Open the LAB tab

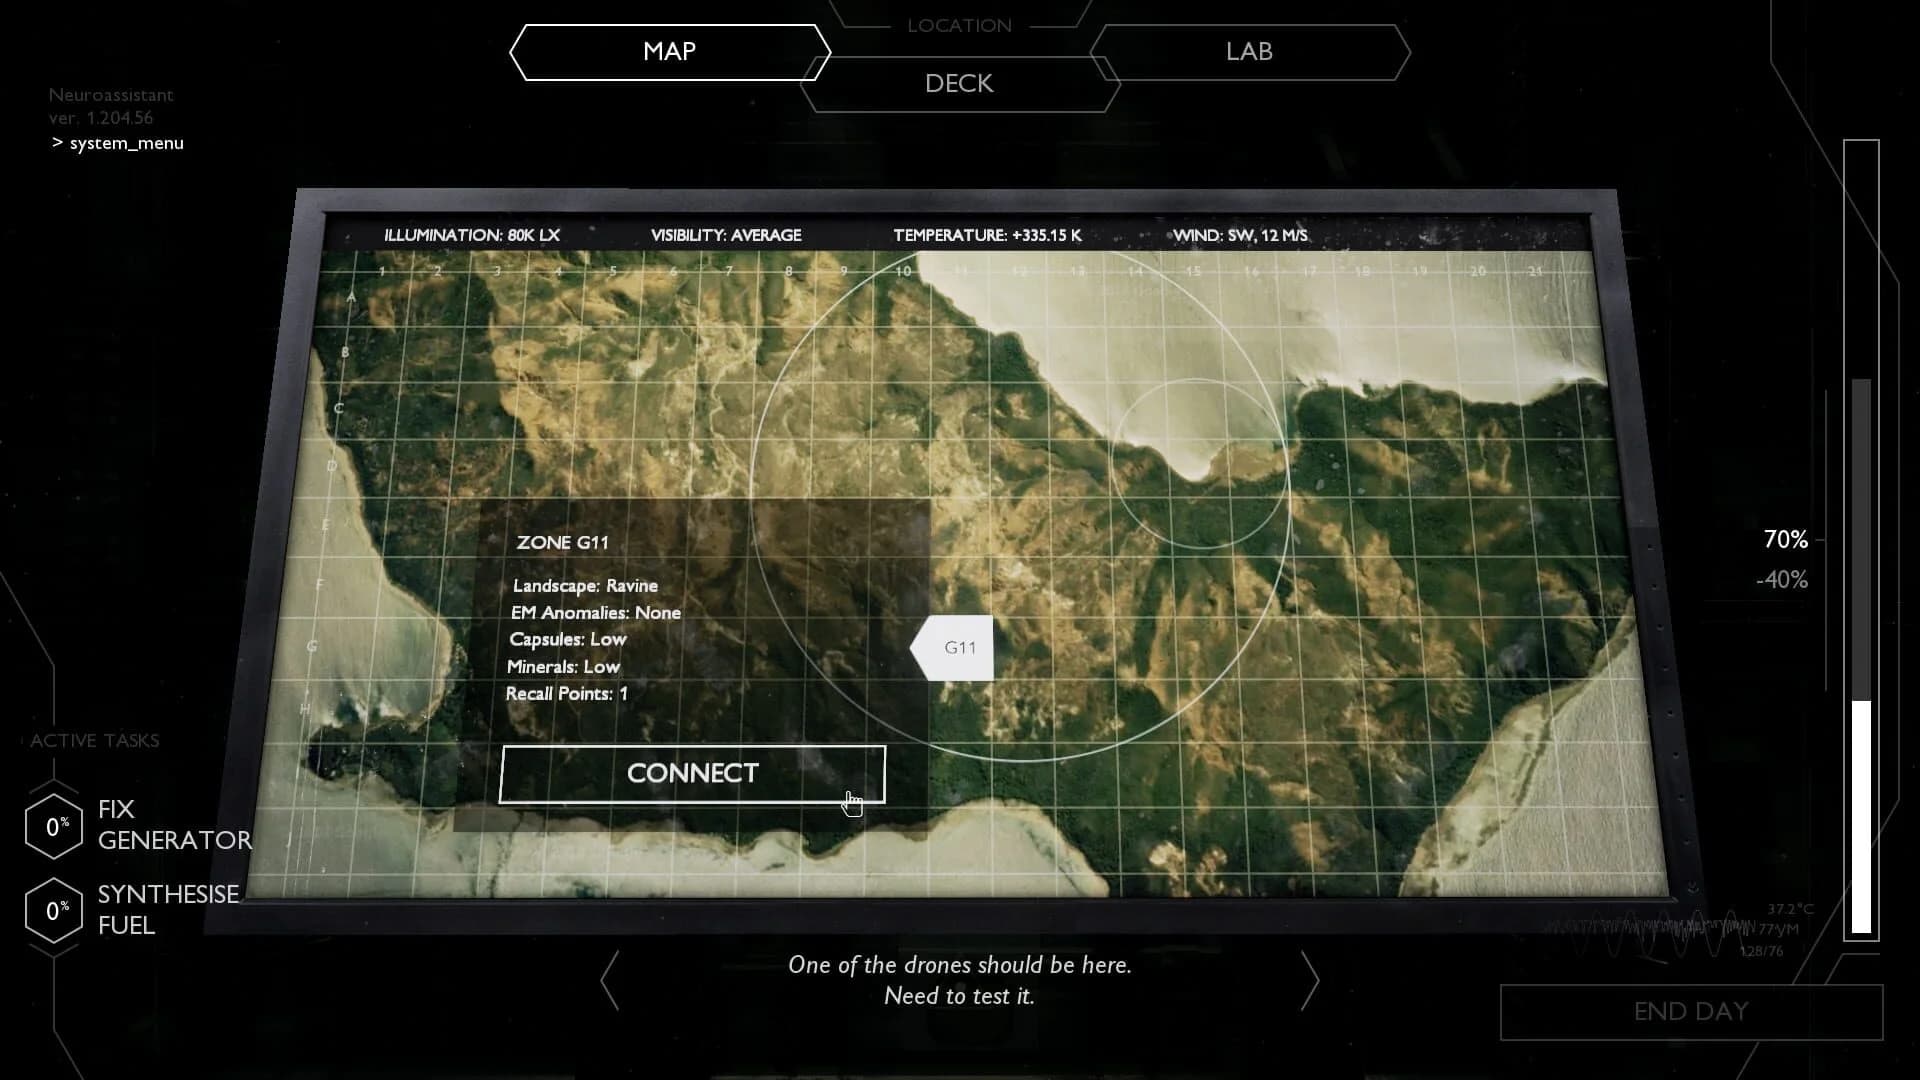1248,52
